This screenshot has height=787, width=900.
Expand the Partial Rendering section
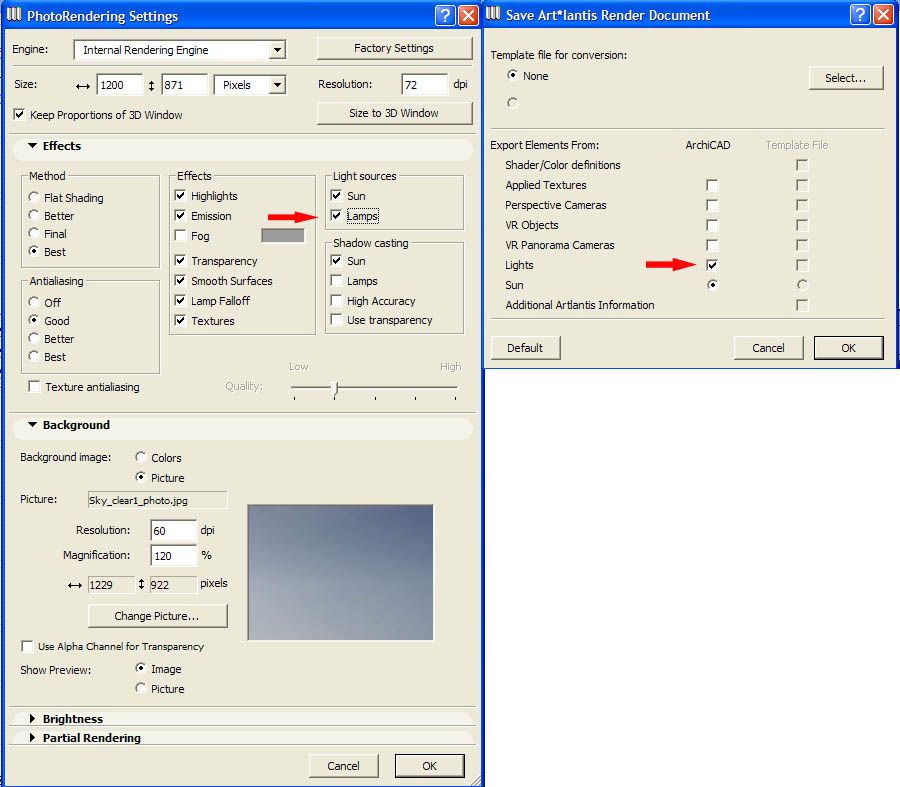click(x=32, y=738)
